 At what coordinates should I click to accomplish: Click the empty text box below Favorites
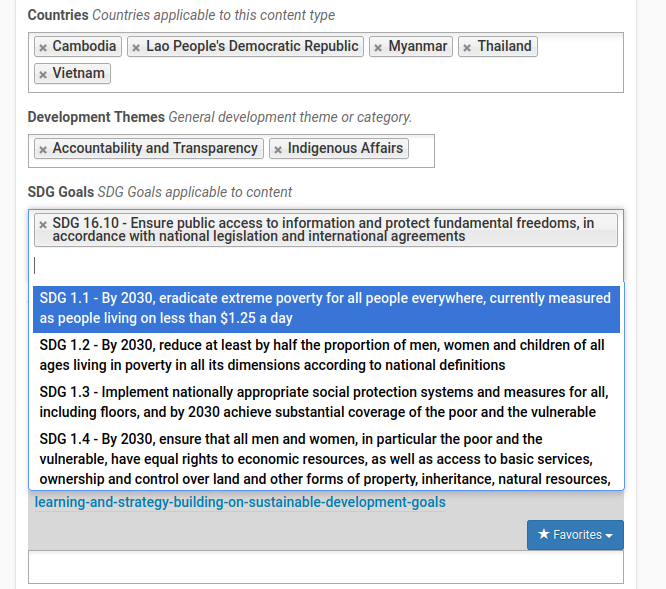pos(326,567)
